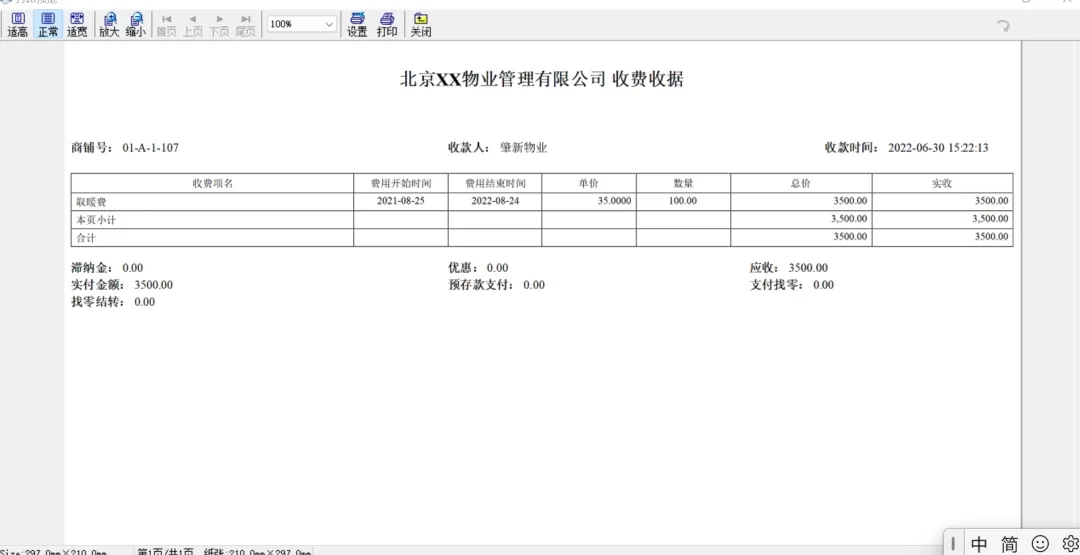The image size is (1080, 555).
Task: Click the 第1页/共1页 status bar text
Action: 165,551
